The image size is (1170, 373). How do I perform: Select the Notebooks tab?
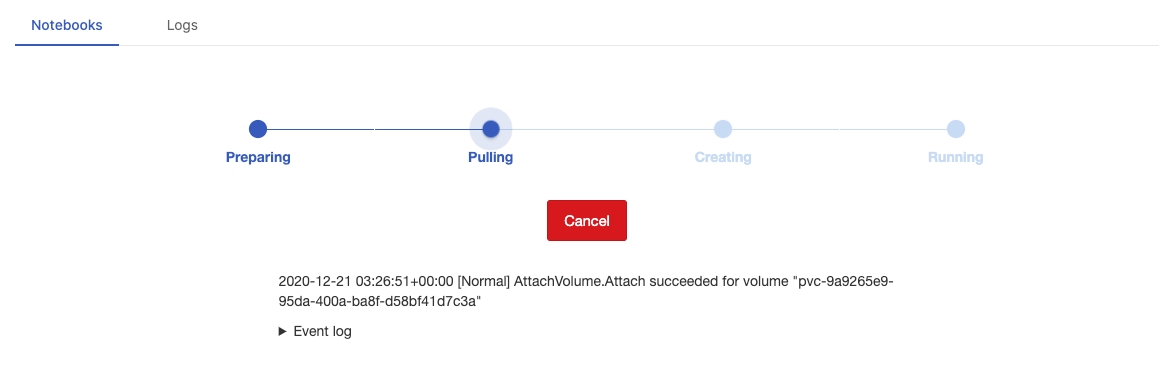(66, 25)
